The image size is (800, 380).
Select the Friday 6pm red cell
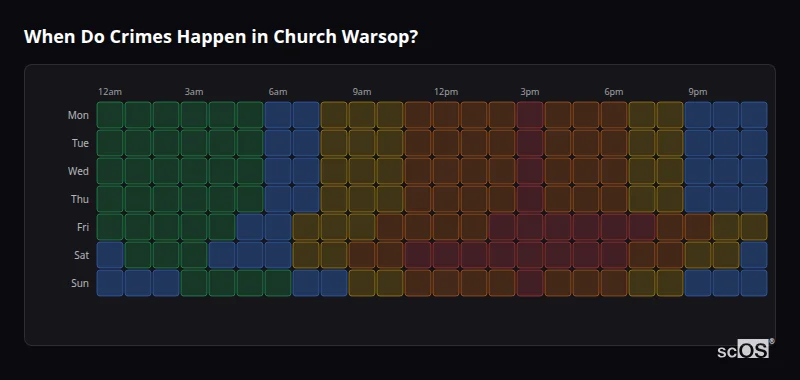[614, 227]
